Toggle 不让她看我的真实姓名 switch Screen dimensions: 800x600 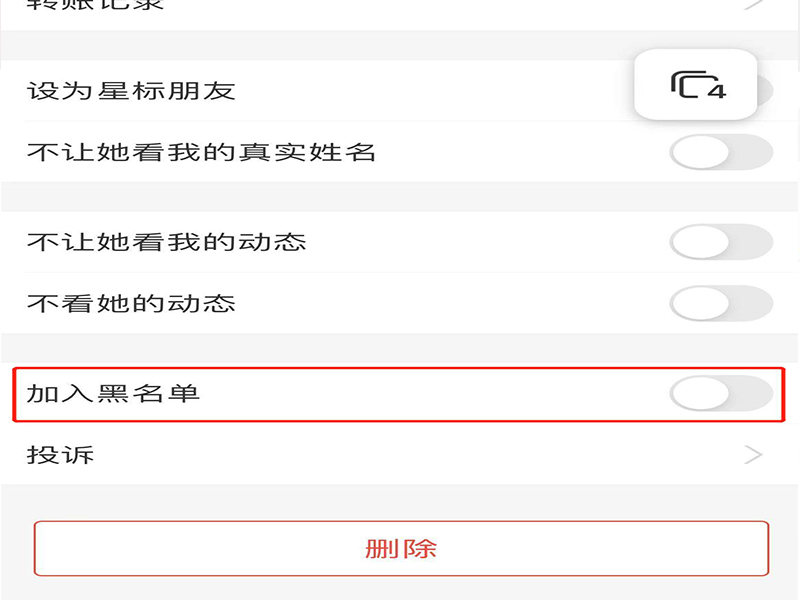(x=720, y=152)
